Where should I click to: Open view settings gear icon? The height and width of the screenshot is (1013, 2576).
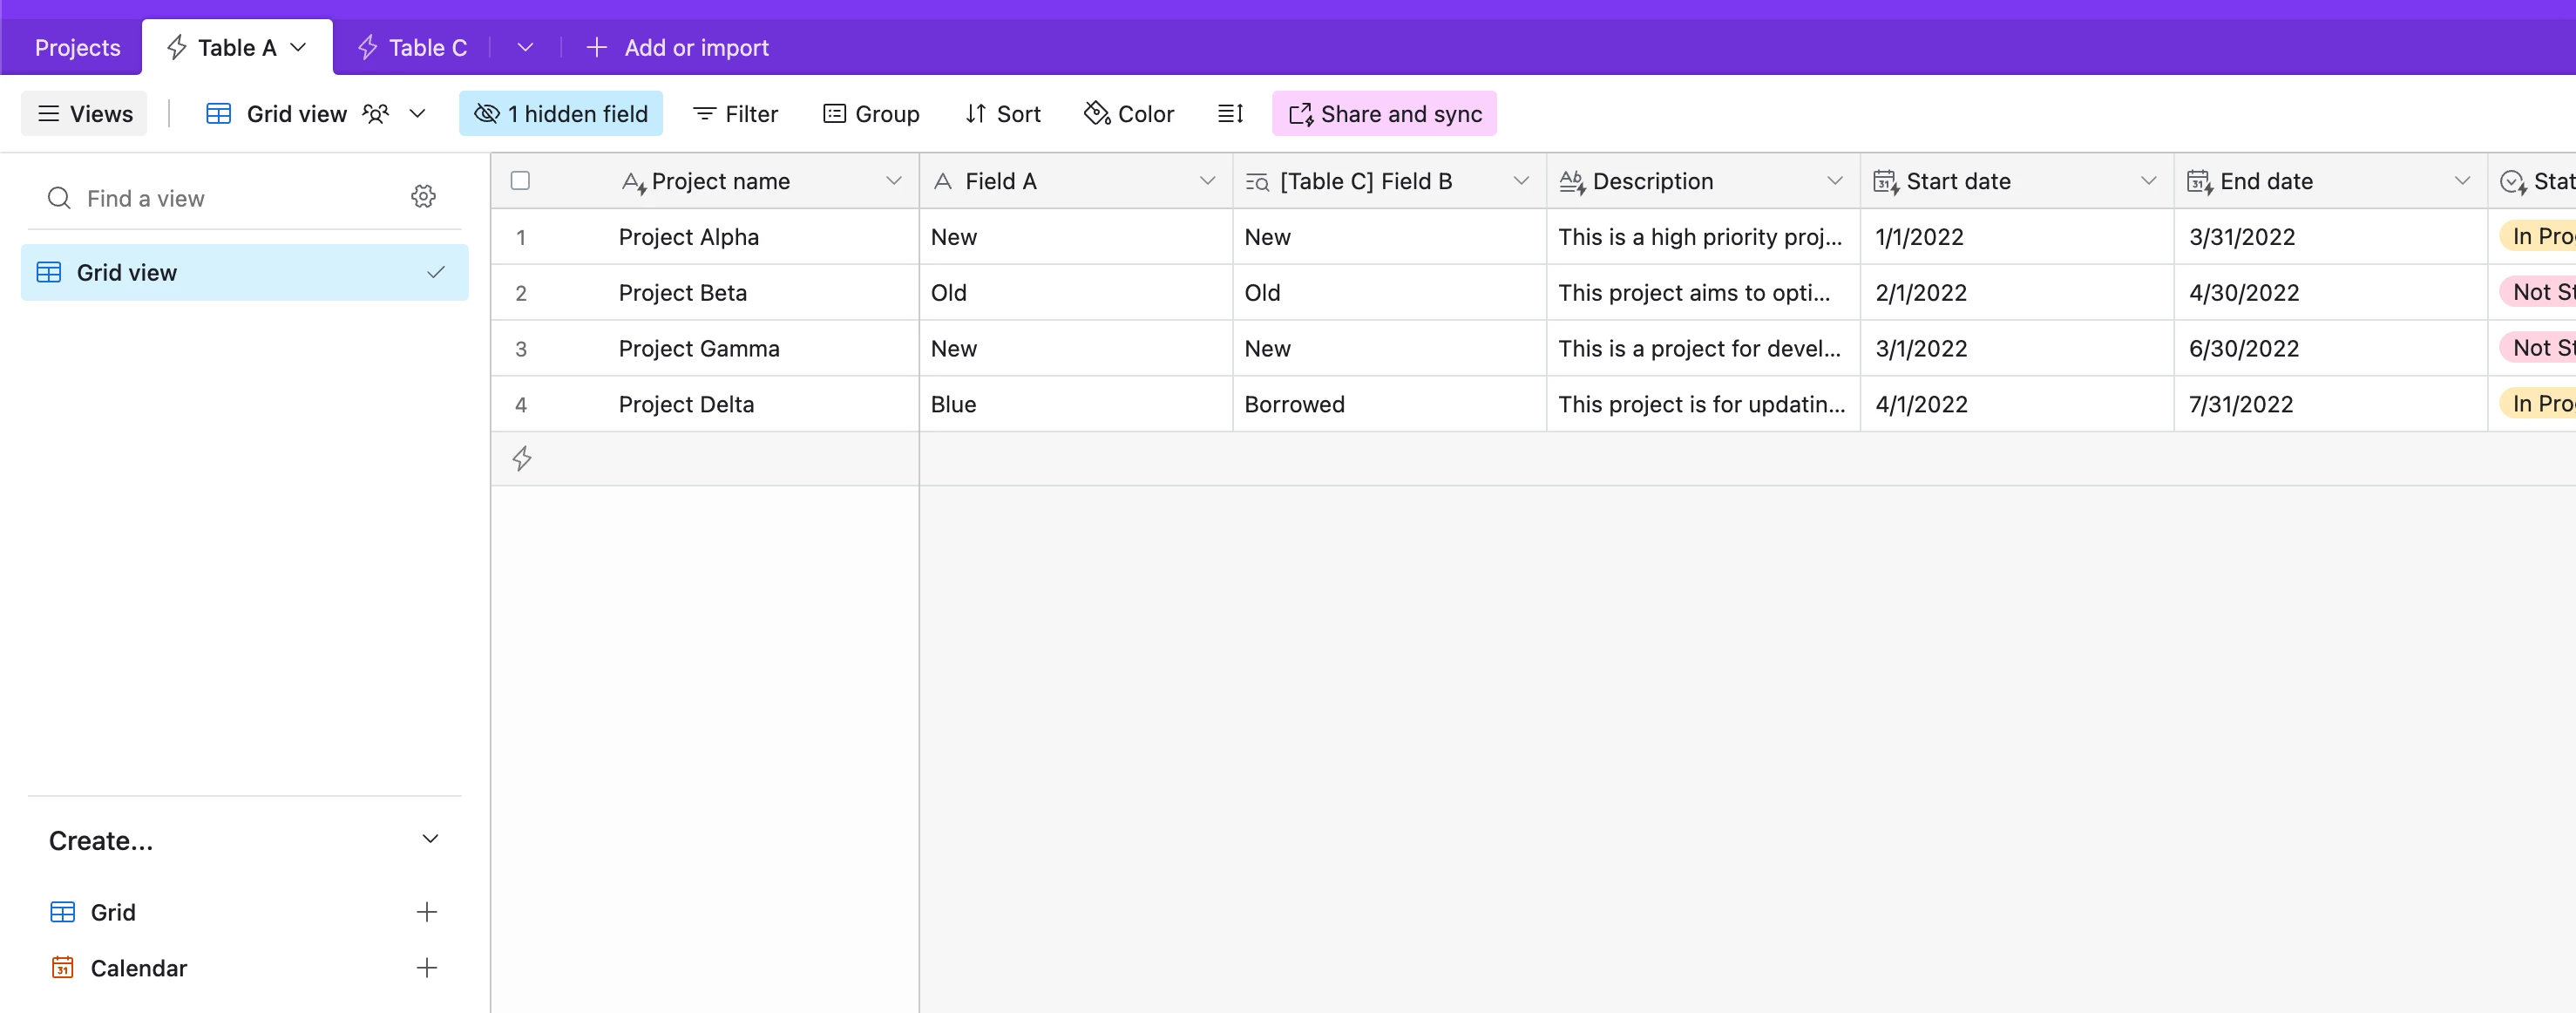coord(423,197)
